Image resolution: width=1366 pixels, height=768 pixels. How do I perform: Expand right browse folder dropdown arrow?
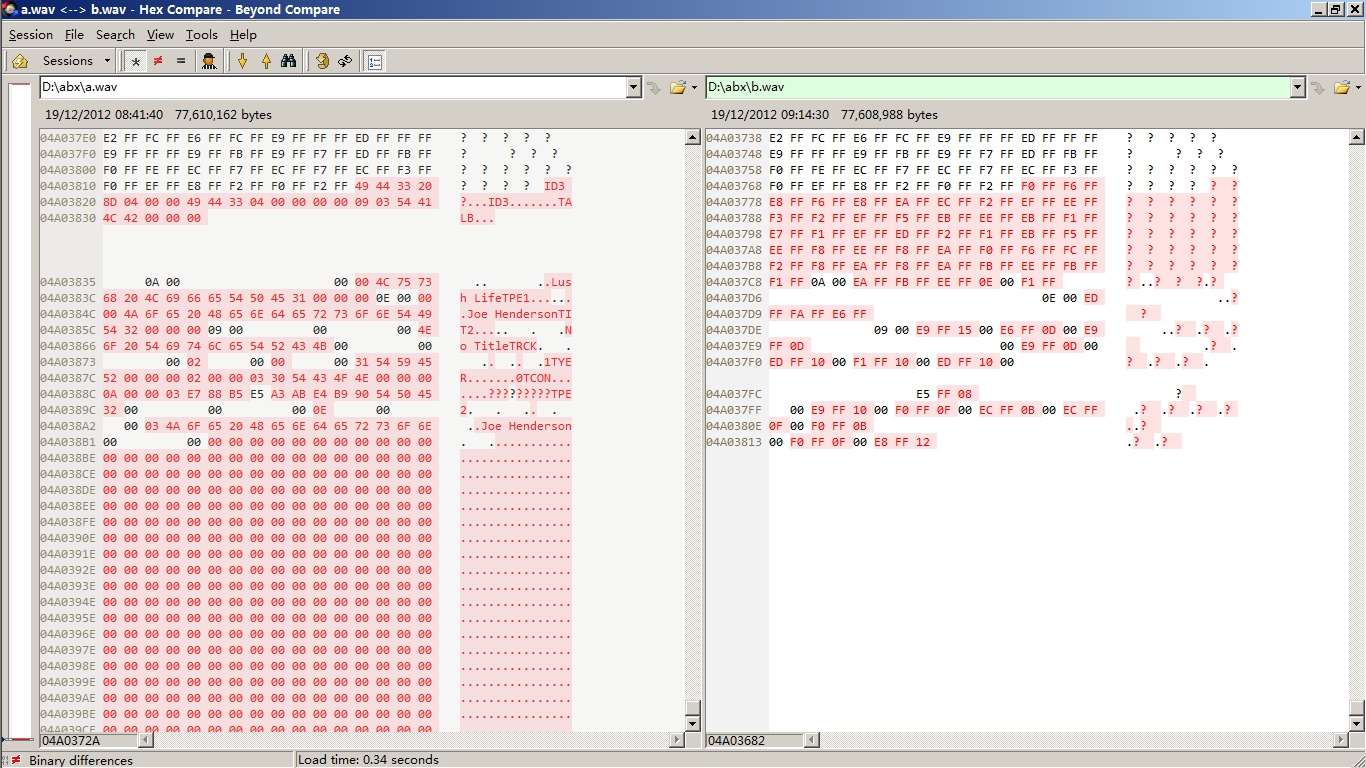1359,88
